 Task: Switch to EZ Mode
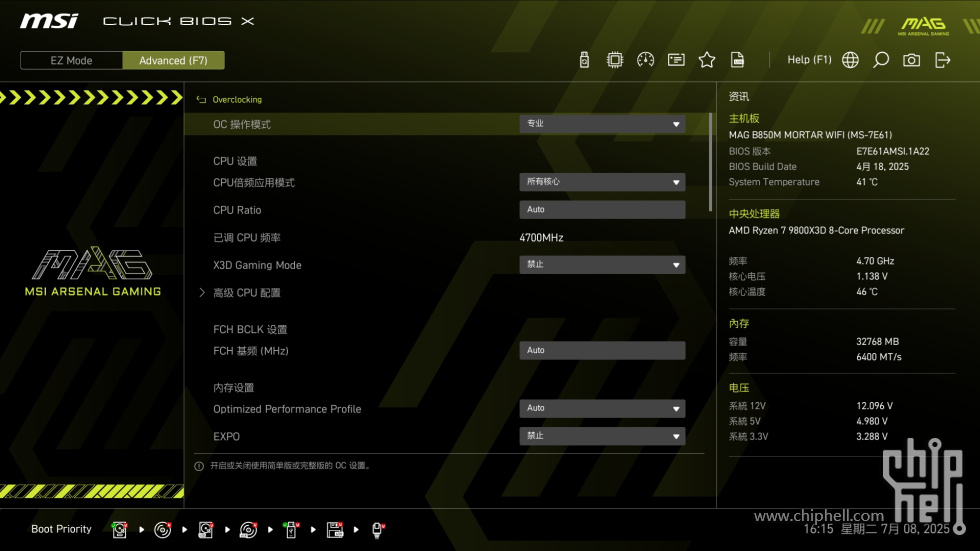point(71,61)
